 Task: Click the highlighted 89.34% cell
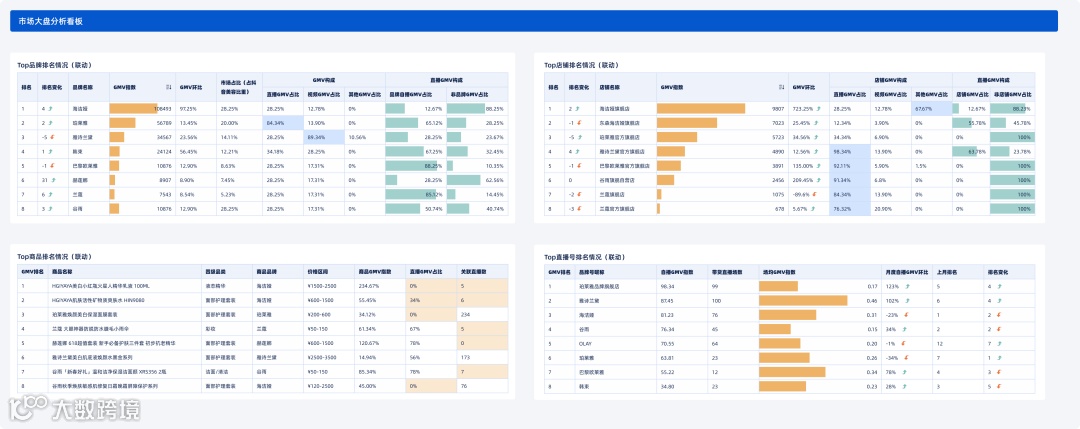(324, 137)
